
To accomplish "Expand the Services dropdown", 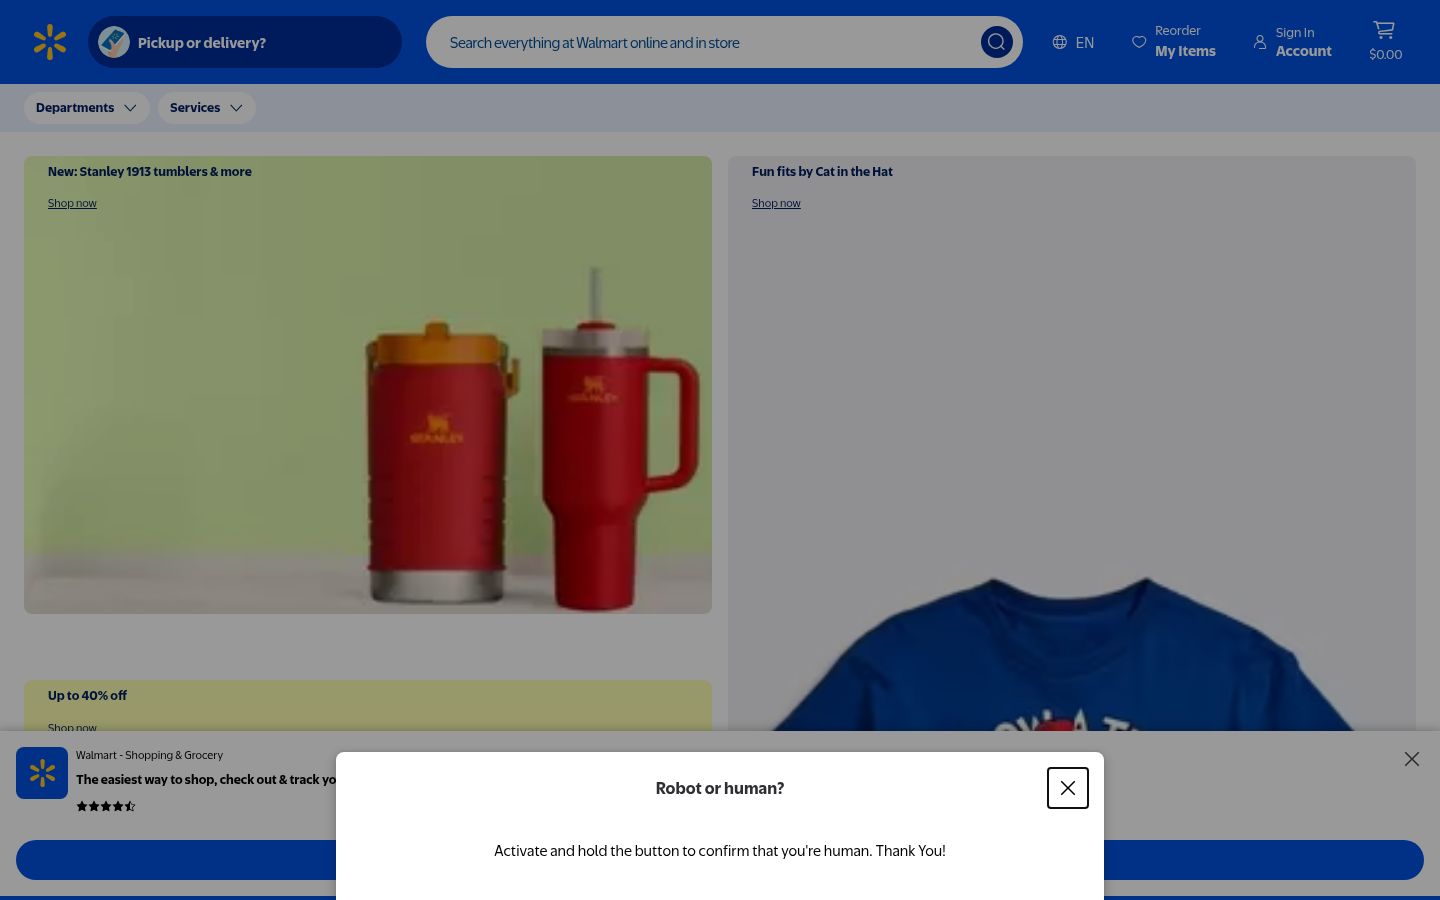I will 206,108.
